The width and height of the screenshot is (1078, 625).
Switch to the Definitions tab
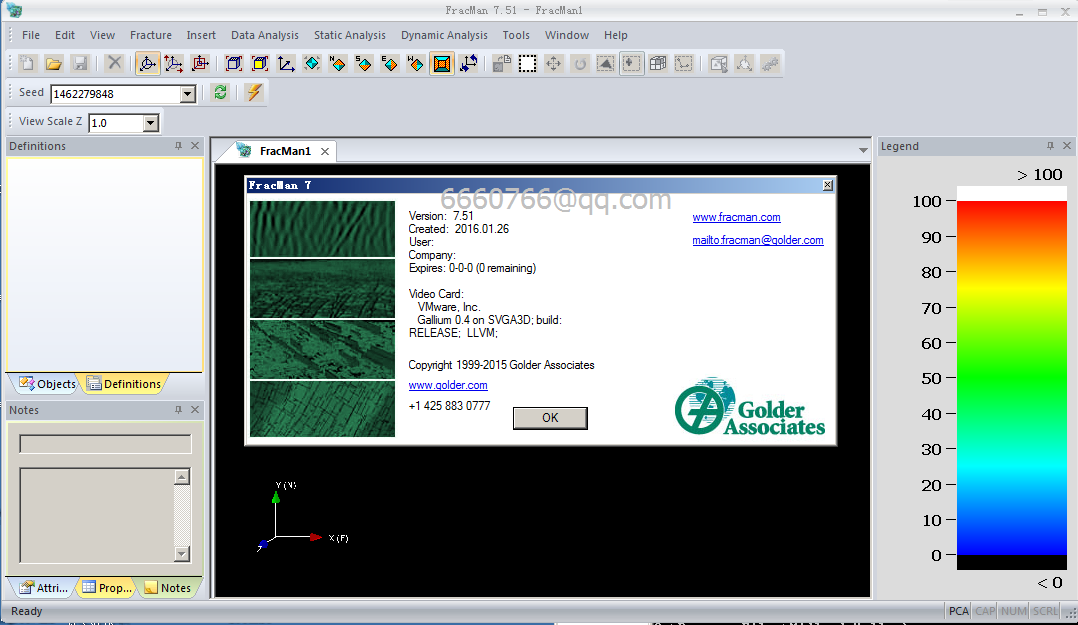tap(124, 384)
